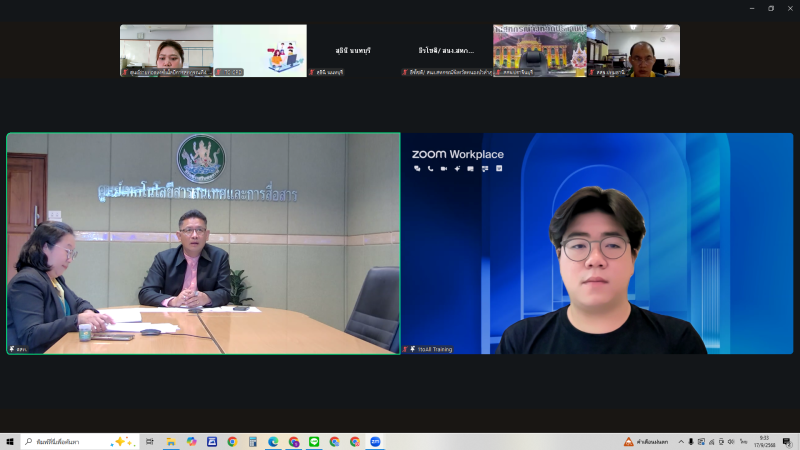Launch Microsoft Edge from taskbar
The image size is (800, 450).
(273, 441)
